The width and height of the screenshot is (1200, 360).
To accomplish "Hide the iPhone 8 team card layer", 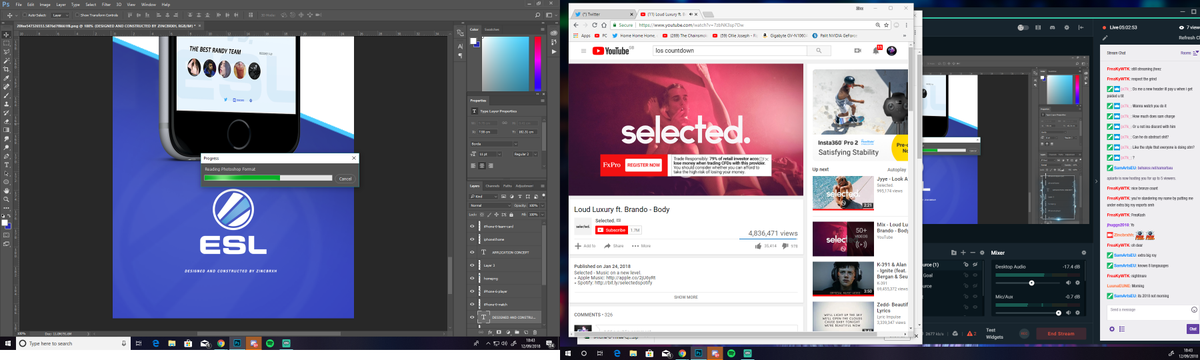I will [472, 227].
